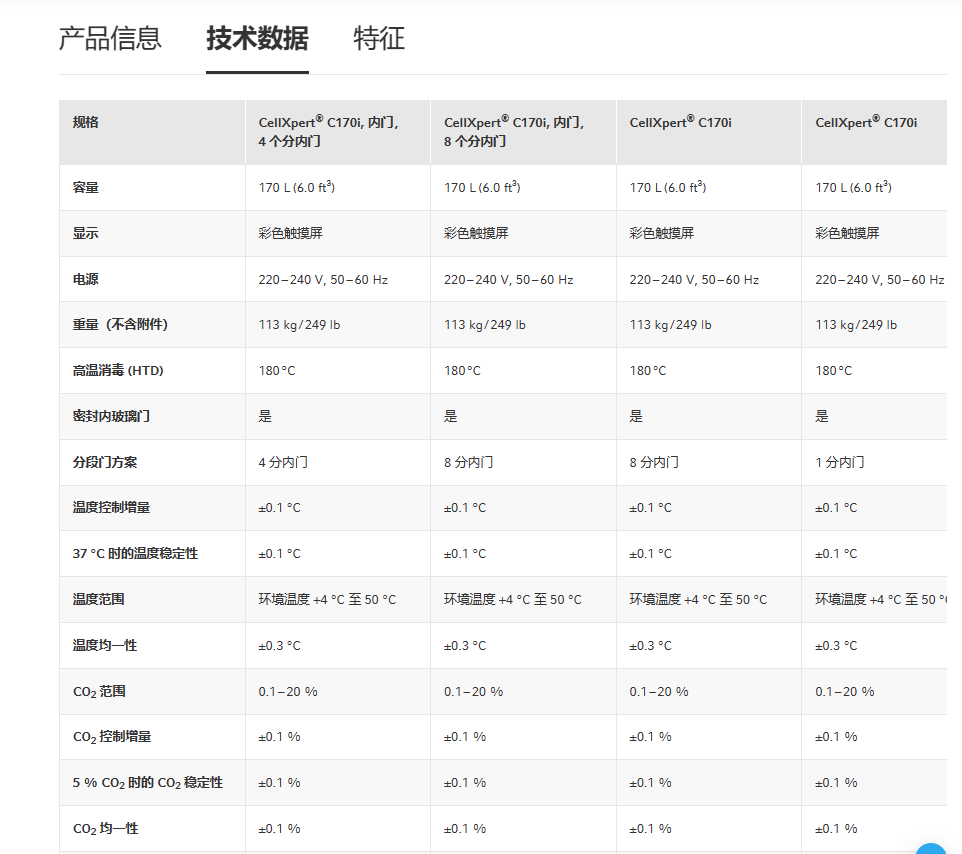Image resolution: width=962 pixels, height=854 pixels.
Task: Click the 电源 row label
Action: tap(85, 279)
